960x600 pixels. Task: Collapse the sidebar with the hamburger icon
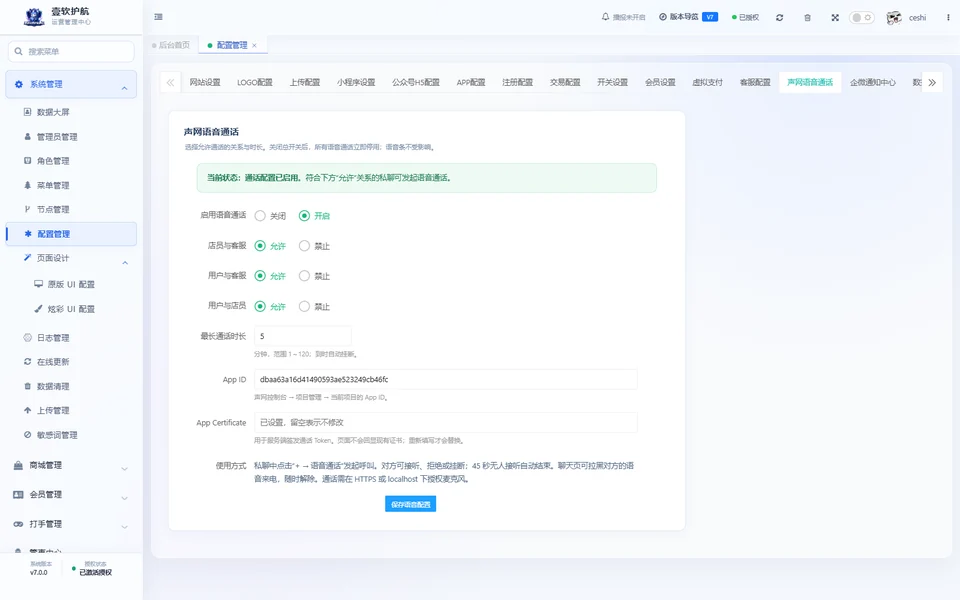(x=159, y=17)
